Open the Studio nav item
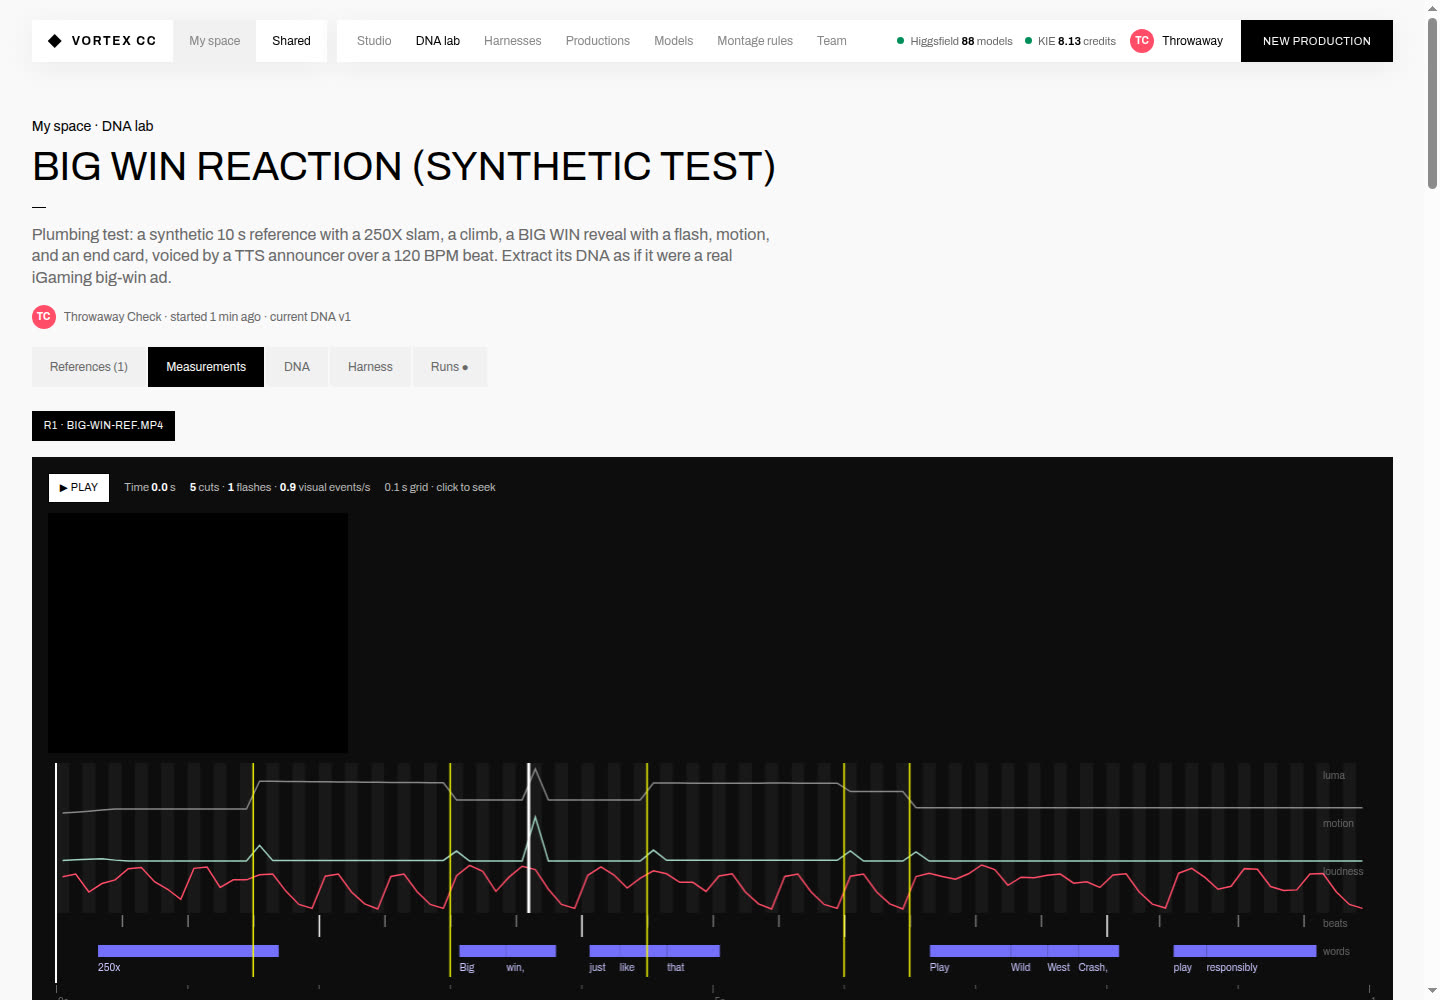The image size is (1440, 1000). click(x=374, y=41)
